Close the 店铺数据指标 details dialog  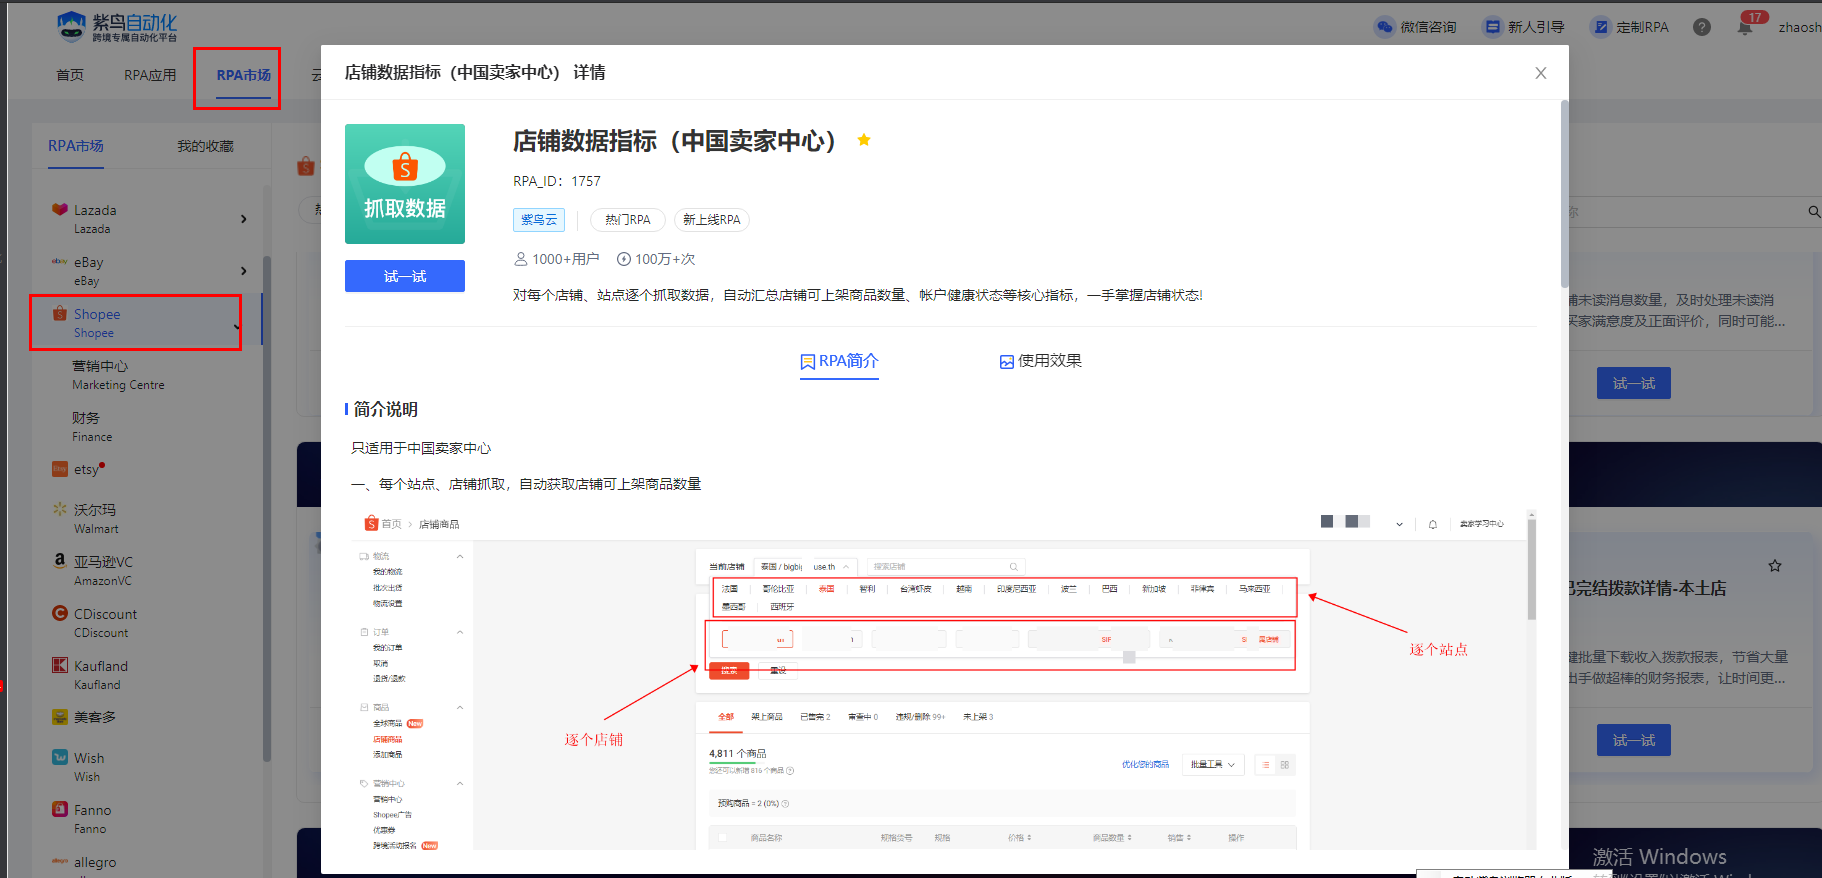coord(1540,73)
